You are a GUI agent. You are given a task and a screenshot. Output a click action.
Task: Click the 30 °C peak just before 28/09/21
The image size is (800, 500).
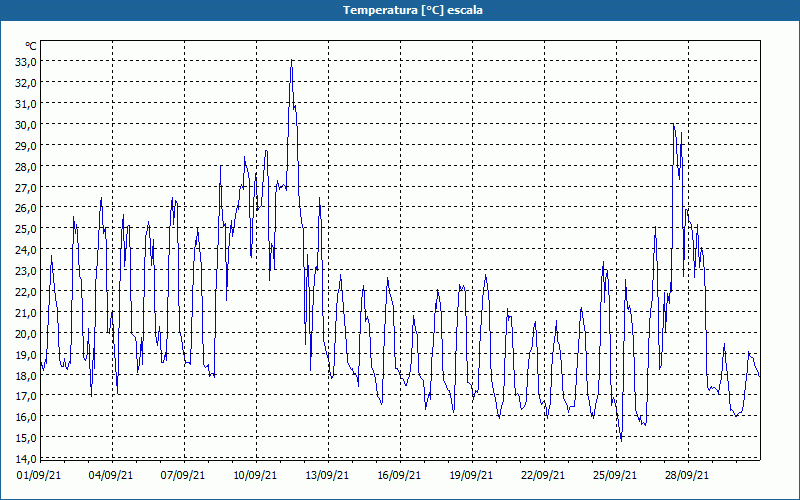(x=674, y=125)
